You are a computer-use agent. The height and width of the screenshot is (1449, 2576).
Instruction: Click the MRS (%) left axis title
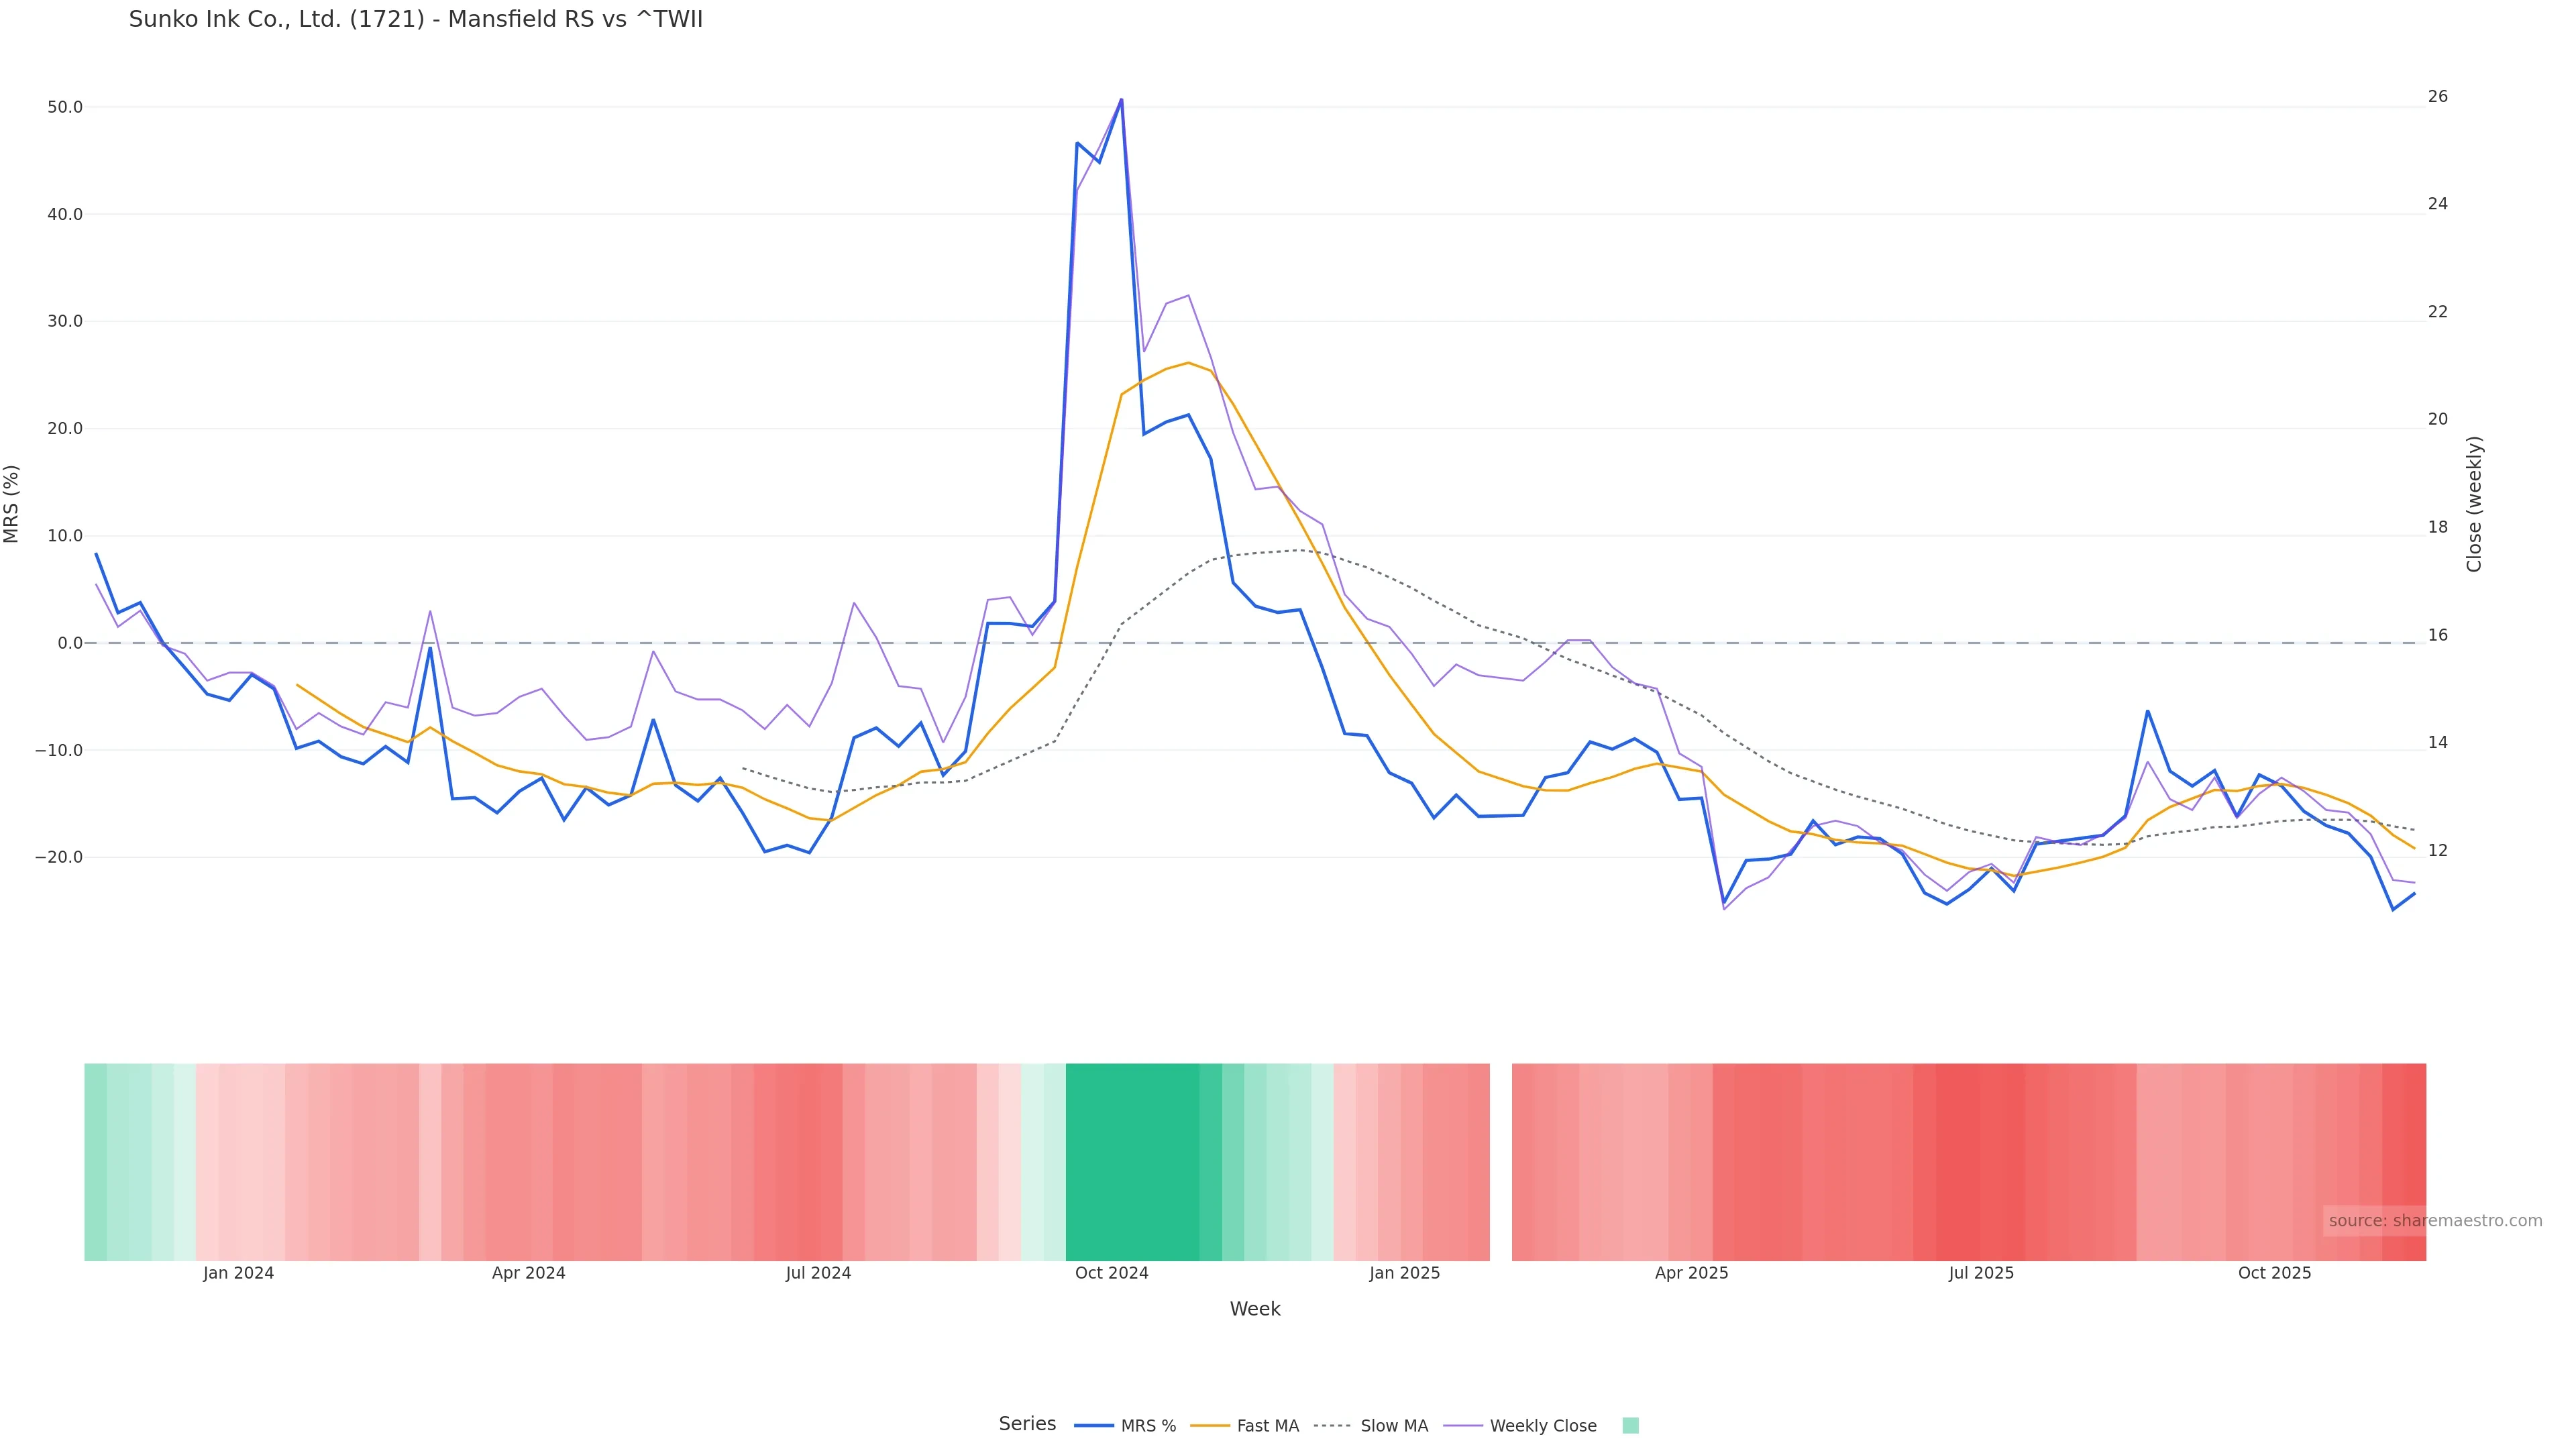(x=12, y=504)
